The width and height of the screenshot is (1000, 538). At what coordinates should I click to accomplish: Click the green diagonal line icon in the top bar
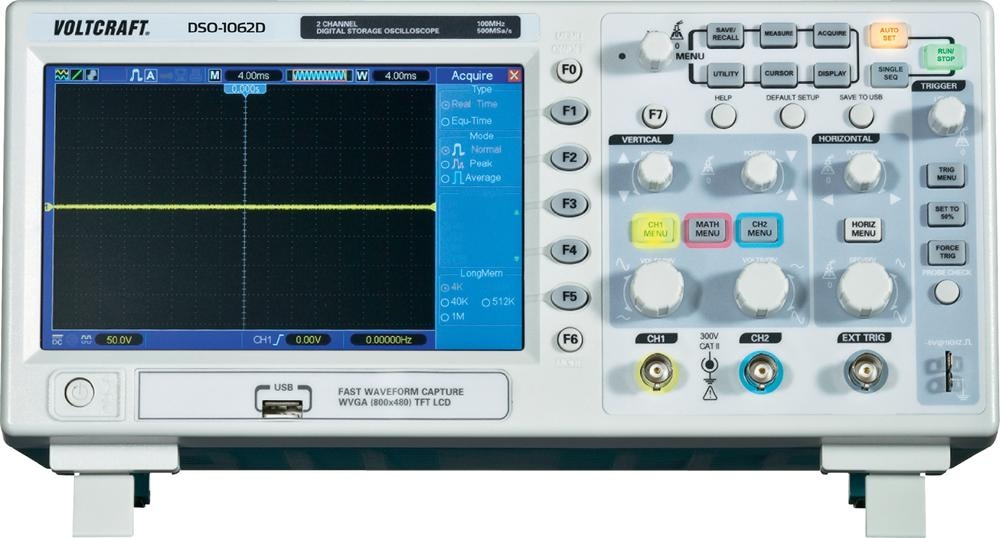click(77, 75)
